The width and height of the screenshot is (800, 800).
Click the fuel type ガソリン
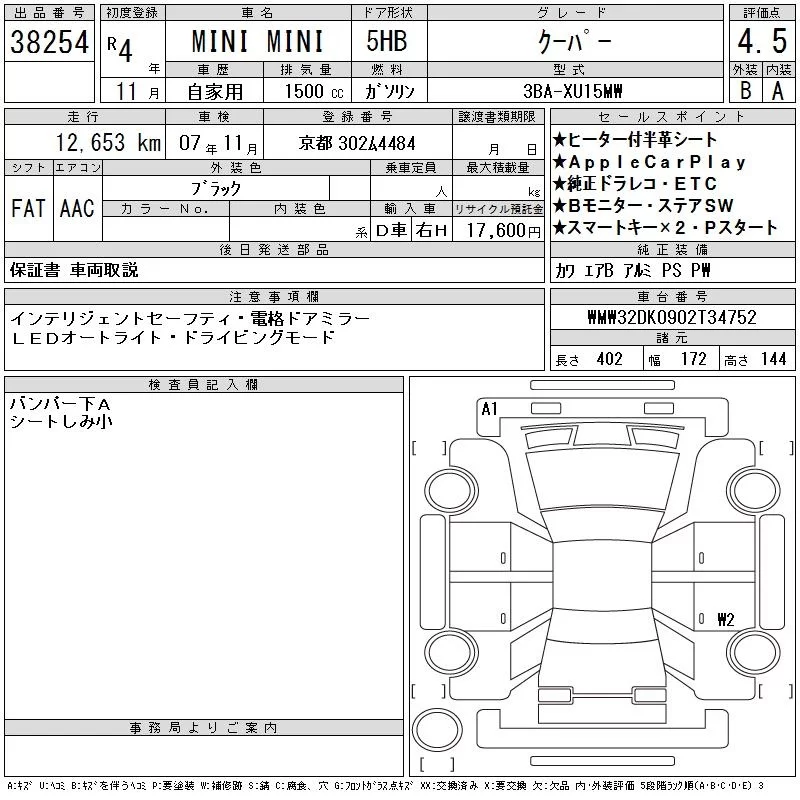pyautogui.click(x=390, y=92)
